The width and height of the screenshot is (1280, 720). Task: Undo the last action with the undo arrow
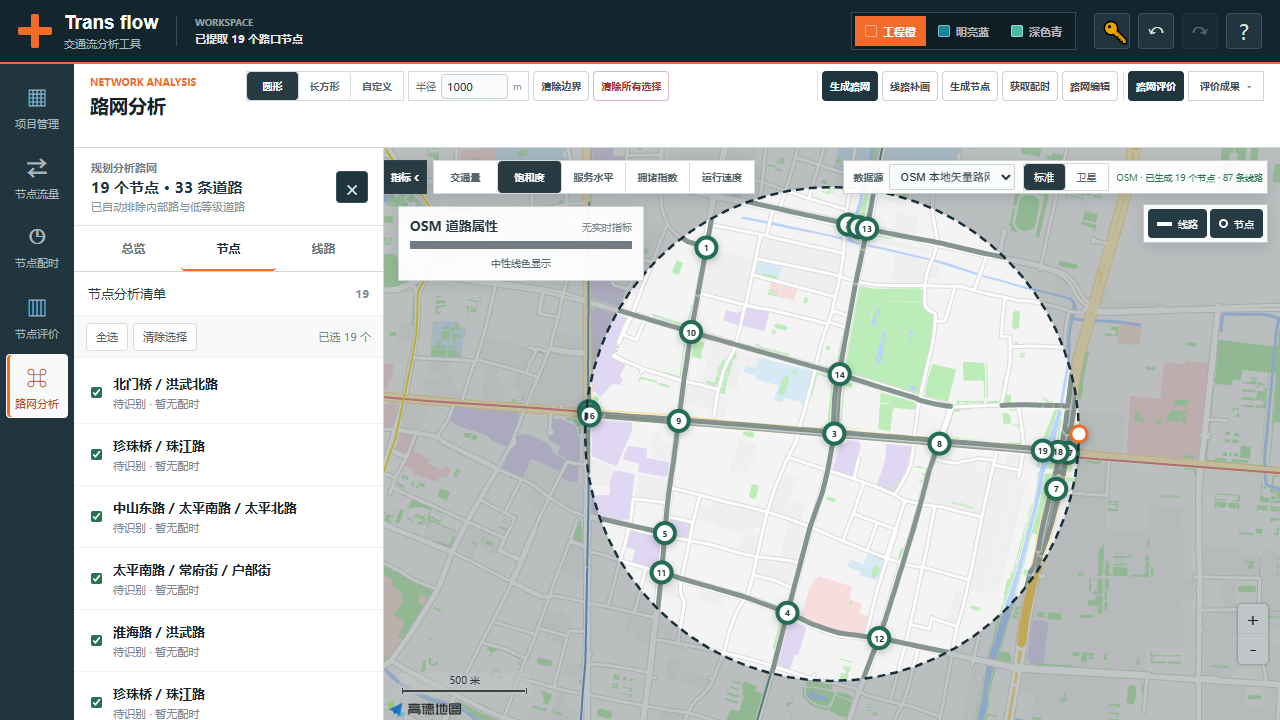pos(1156,31)
